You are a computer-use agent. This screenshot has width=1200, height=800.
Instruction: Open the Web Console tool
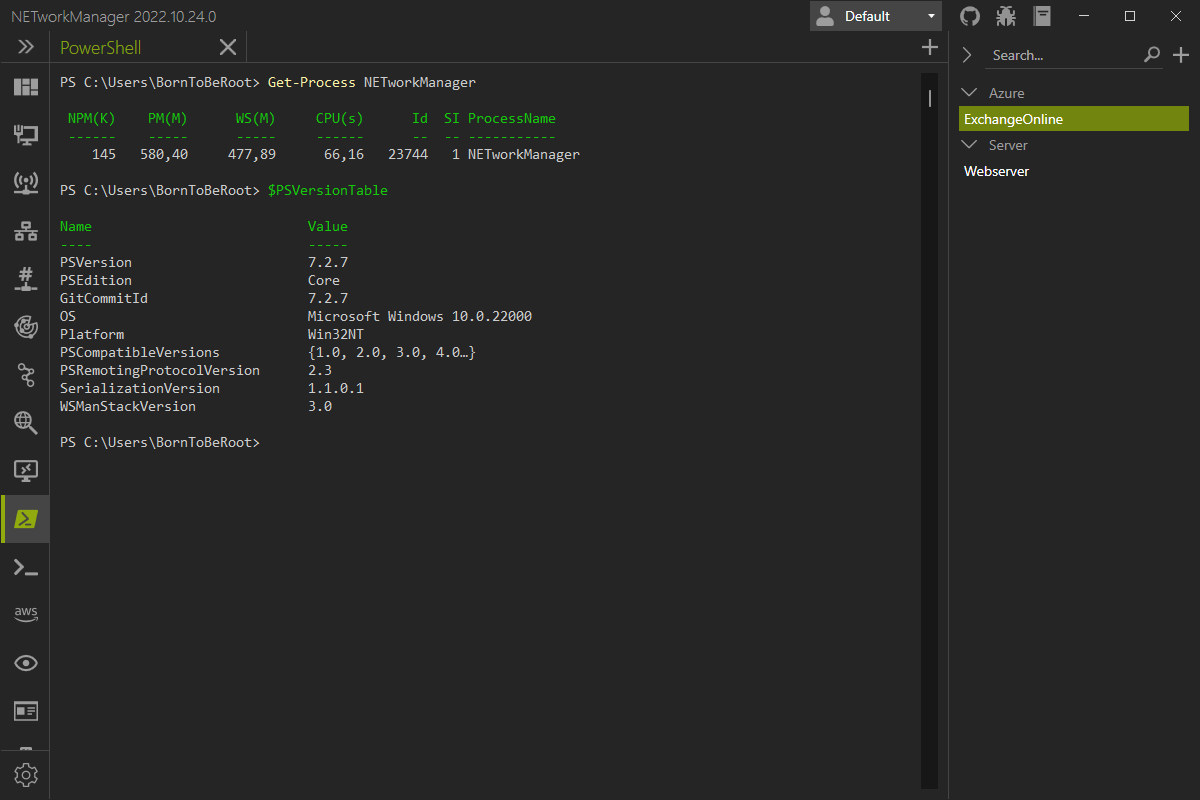click(25, 711)
